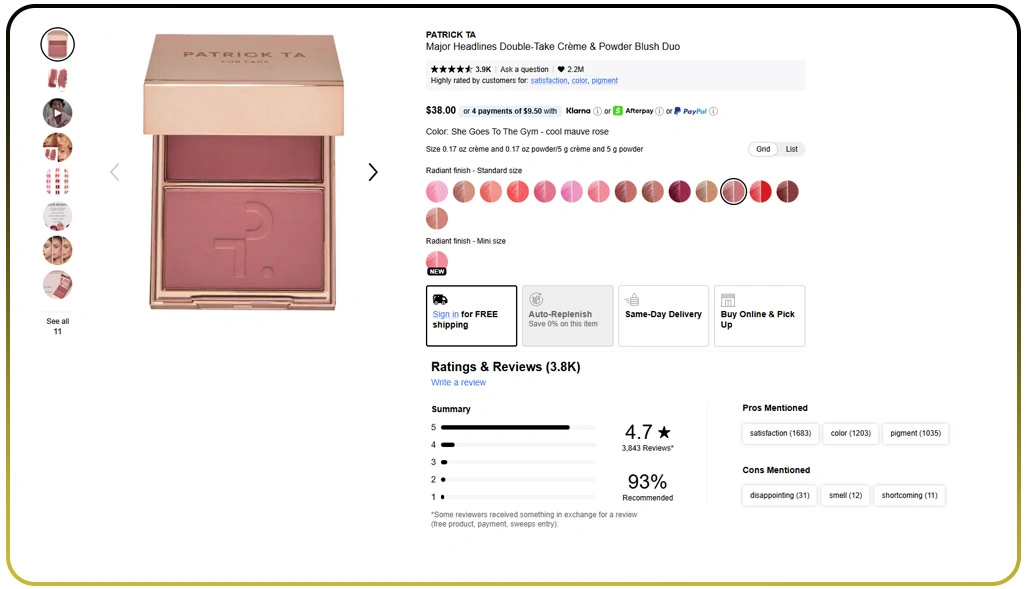Click the heart loves icon
The width and height of the screenshot is (1026, 589).
561,70
